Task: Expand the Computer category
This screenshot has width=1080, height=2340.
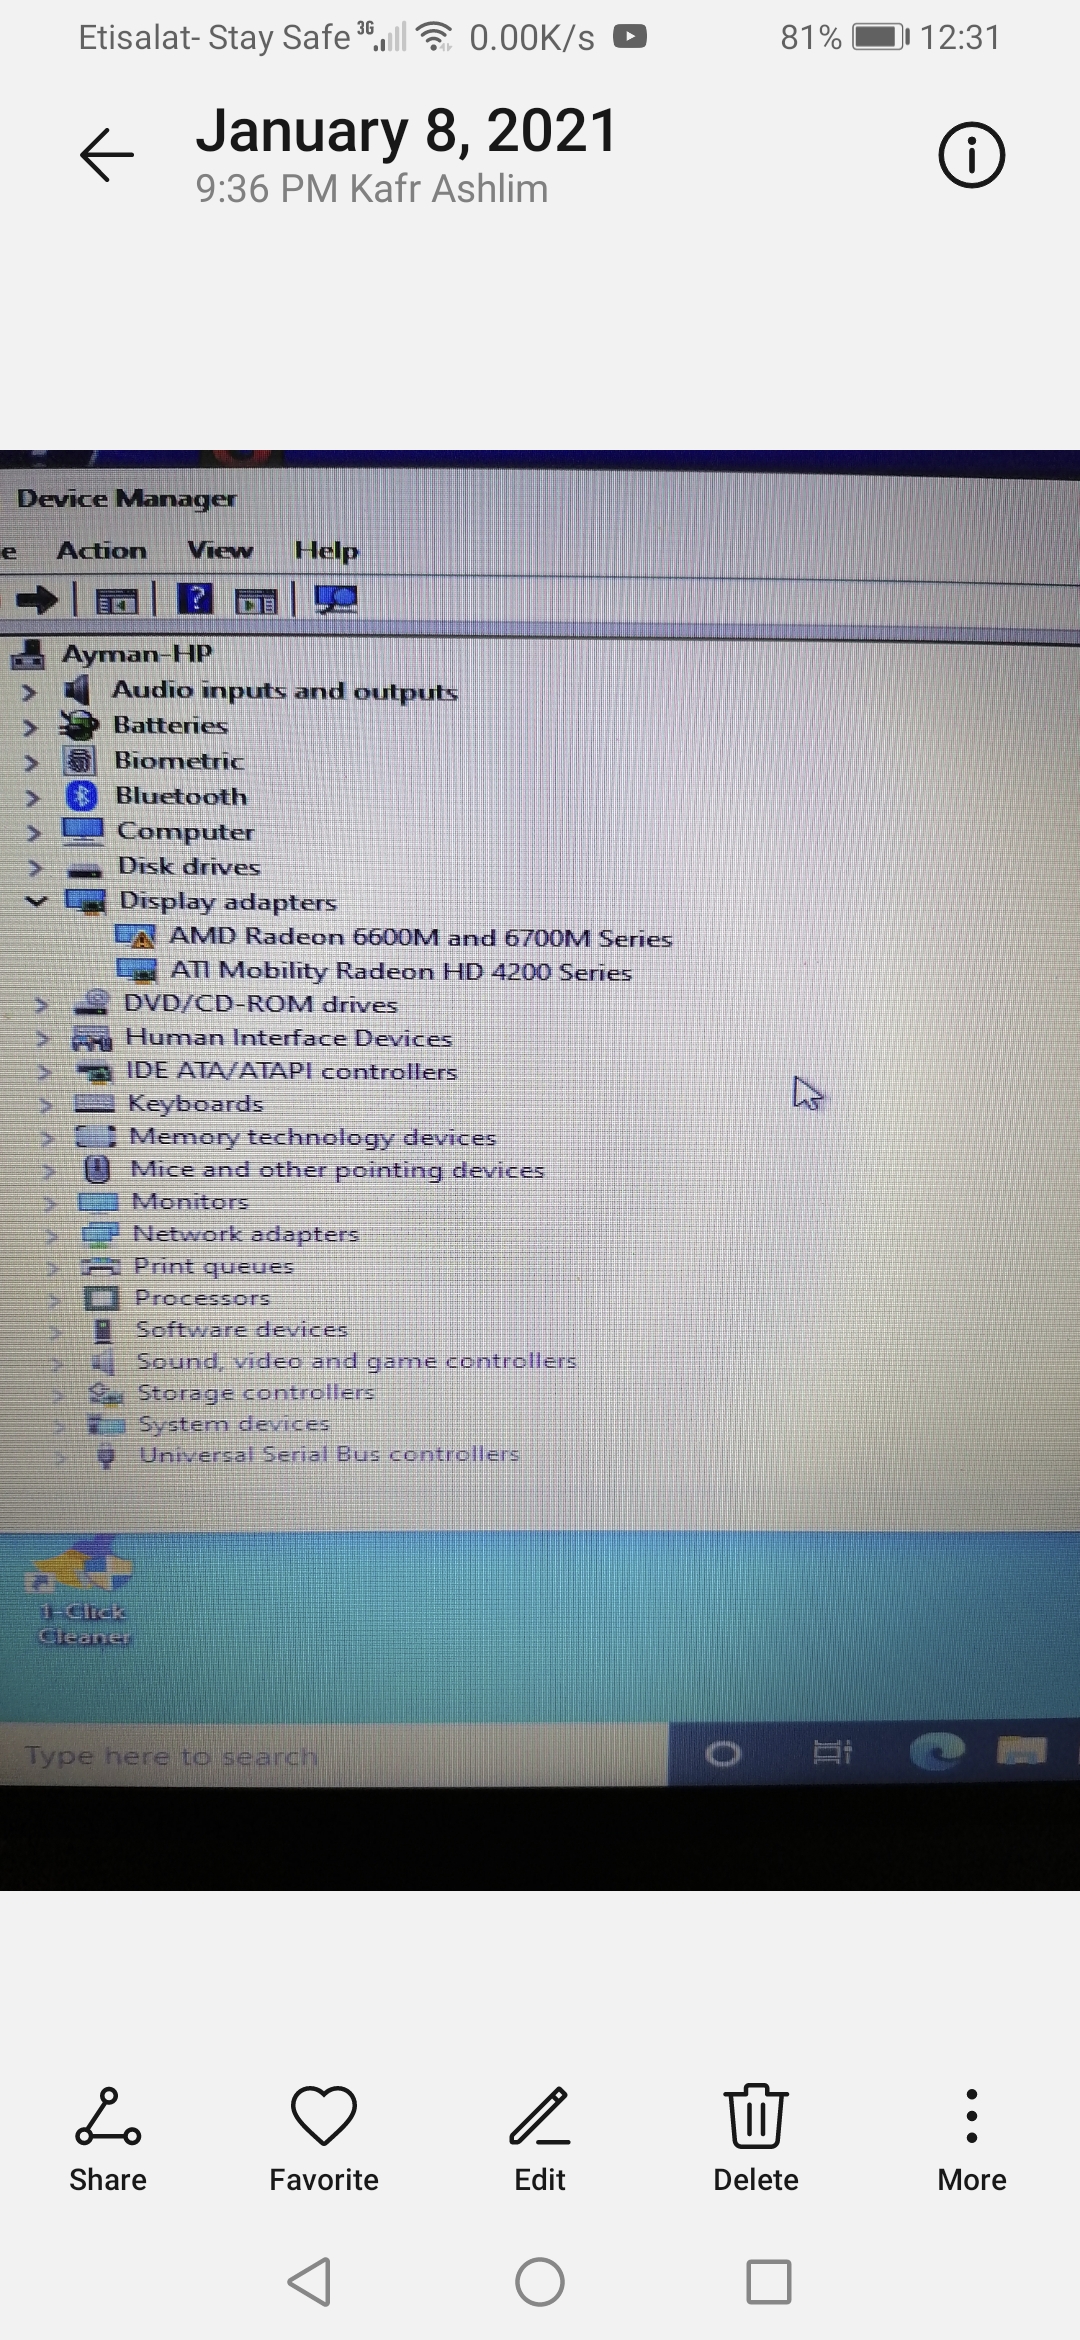Action: tap(33, 832)
